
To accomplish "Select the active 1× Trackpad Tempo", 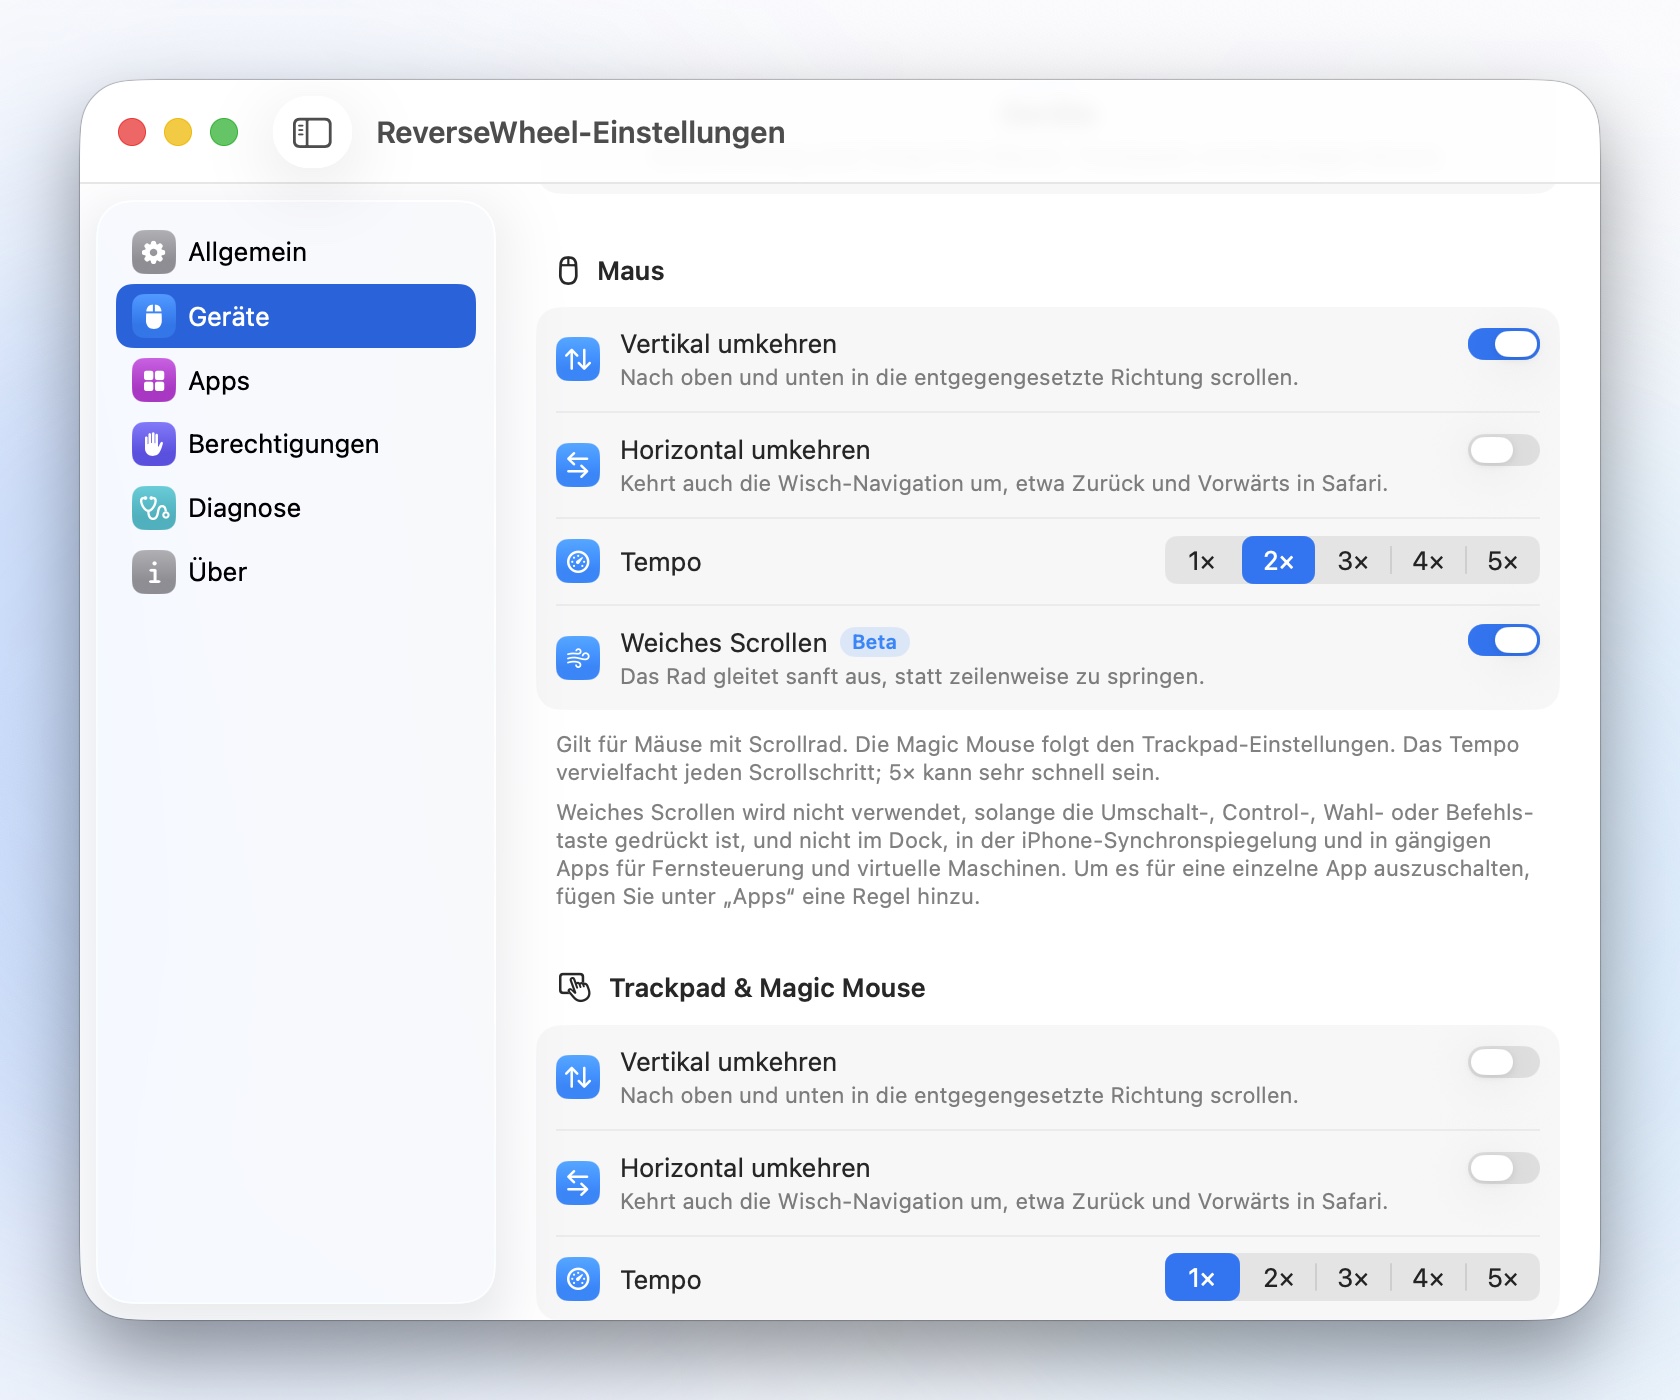I will coord(1202,1278).
